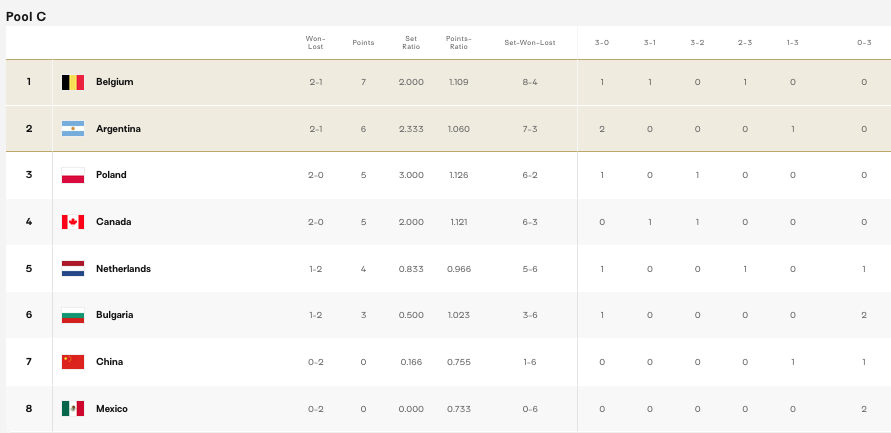
Task: Click the Pool C heading
Action: tap(26, 16)
